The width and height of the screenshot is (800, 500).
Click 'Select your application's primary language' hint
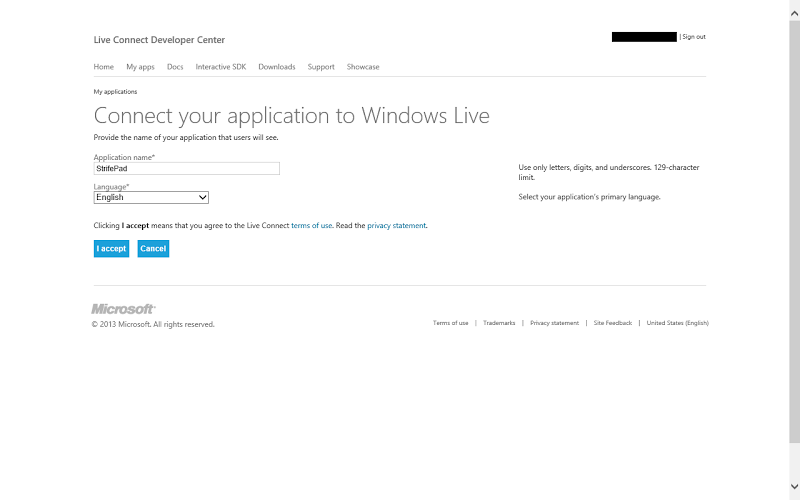click(x=589, y=197)
